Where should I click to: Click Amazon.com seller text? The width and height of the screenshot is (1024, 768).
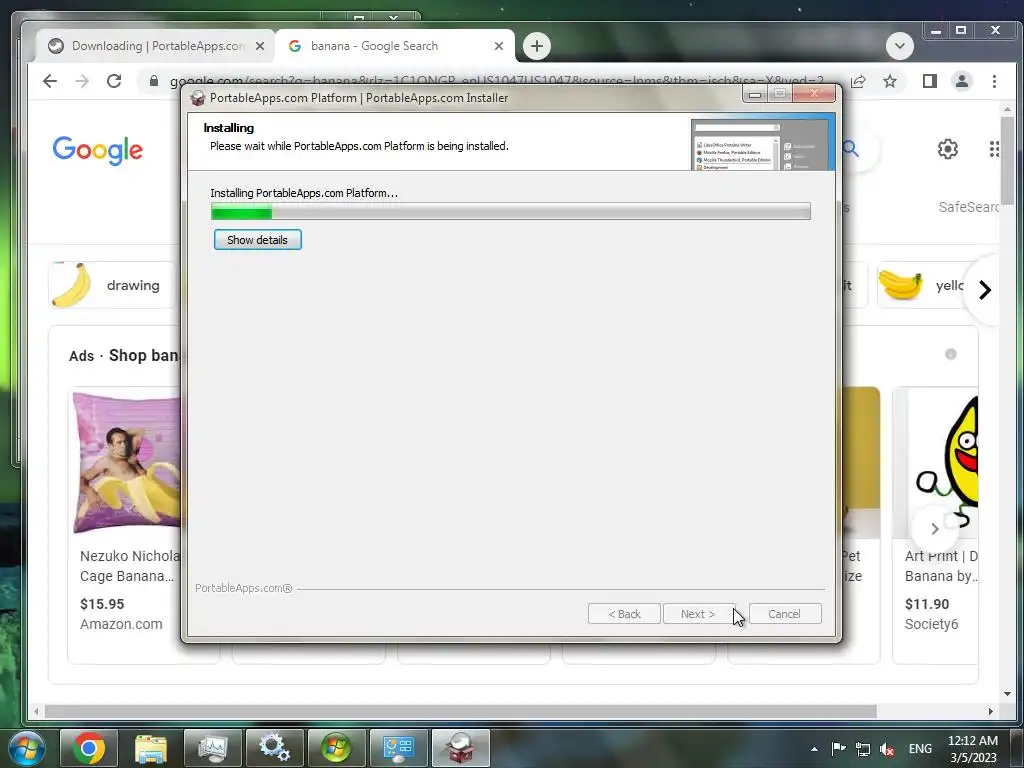click(x=121, y=624)
